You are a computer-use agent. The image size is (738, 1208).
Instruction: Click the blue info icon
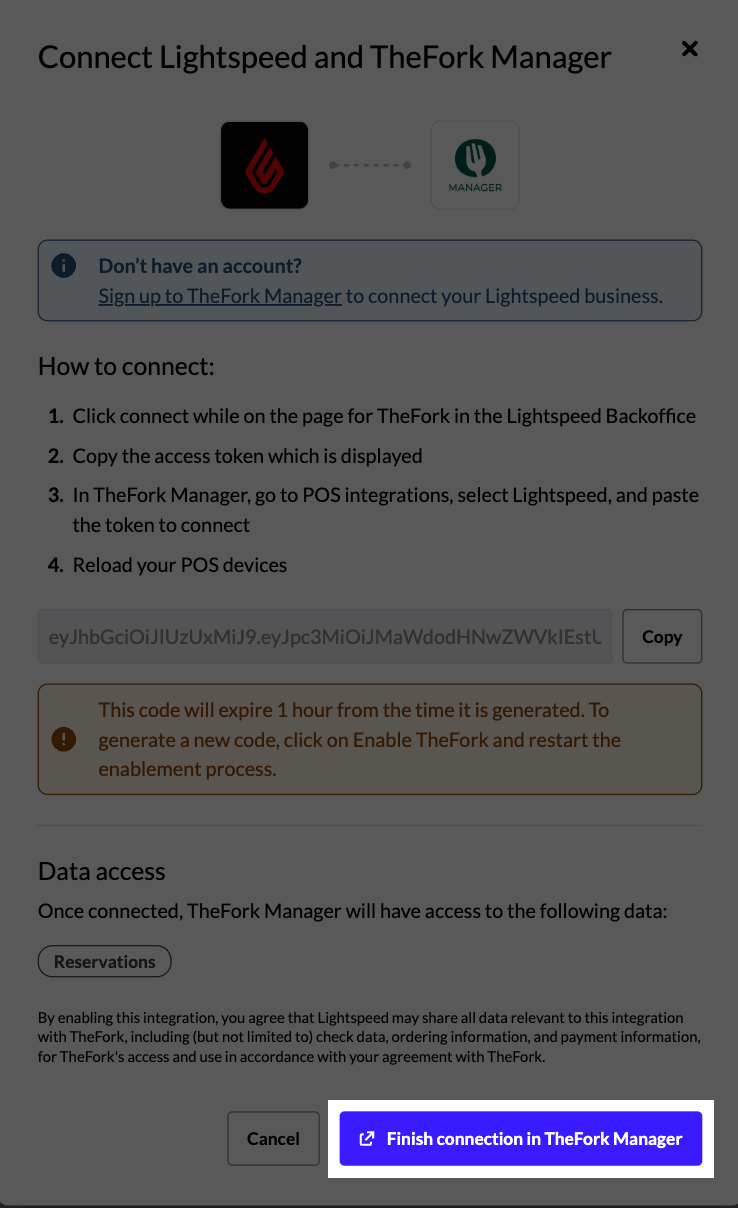[63, 266]
